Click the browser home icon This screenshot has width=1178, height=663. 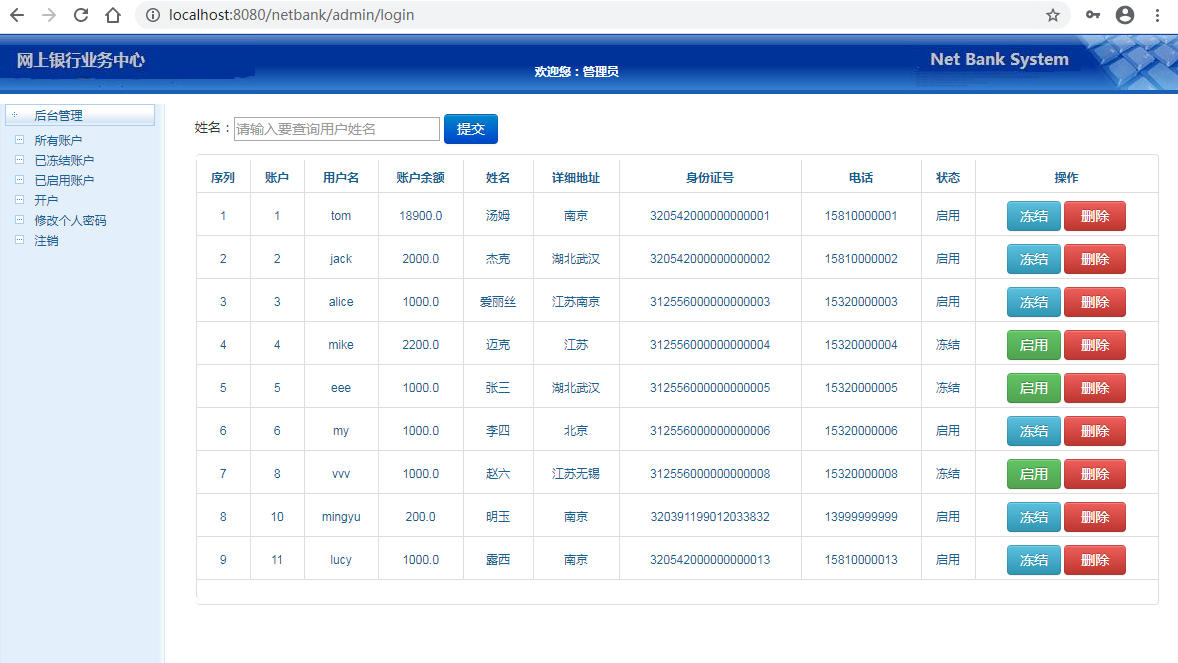pyautogui.click(x=112, y=16)
